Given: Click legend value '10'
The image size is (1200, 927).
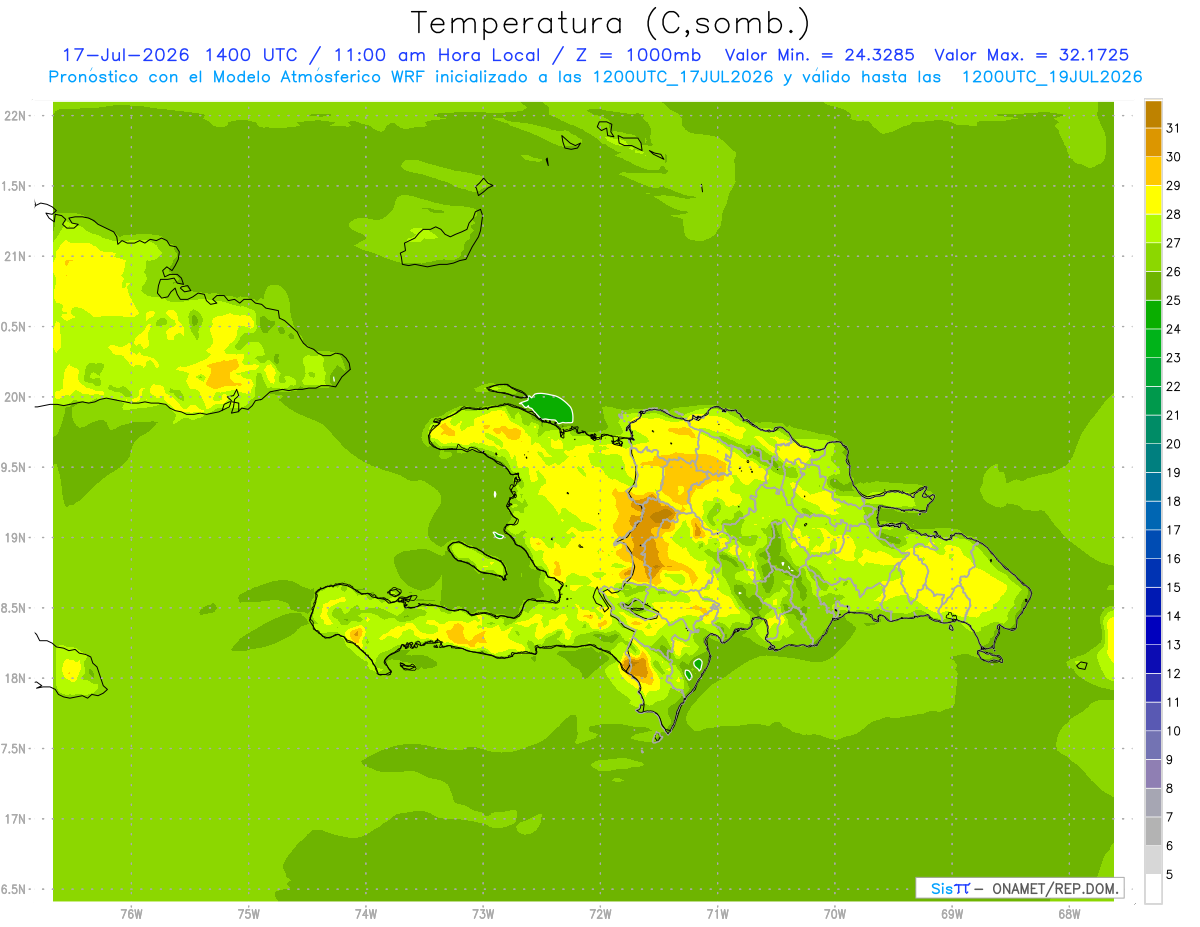Looking at the screenshot, I should (x=1174, y=731).
